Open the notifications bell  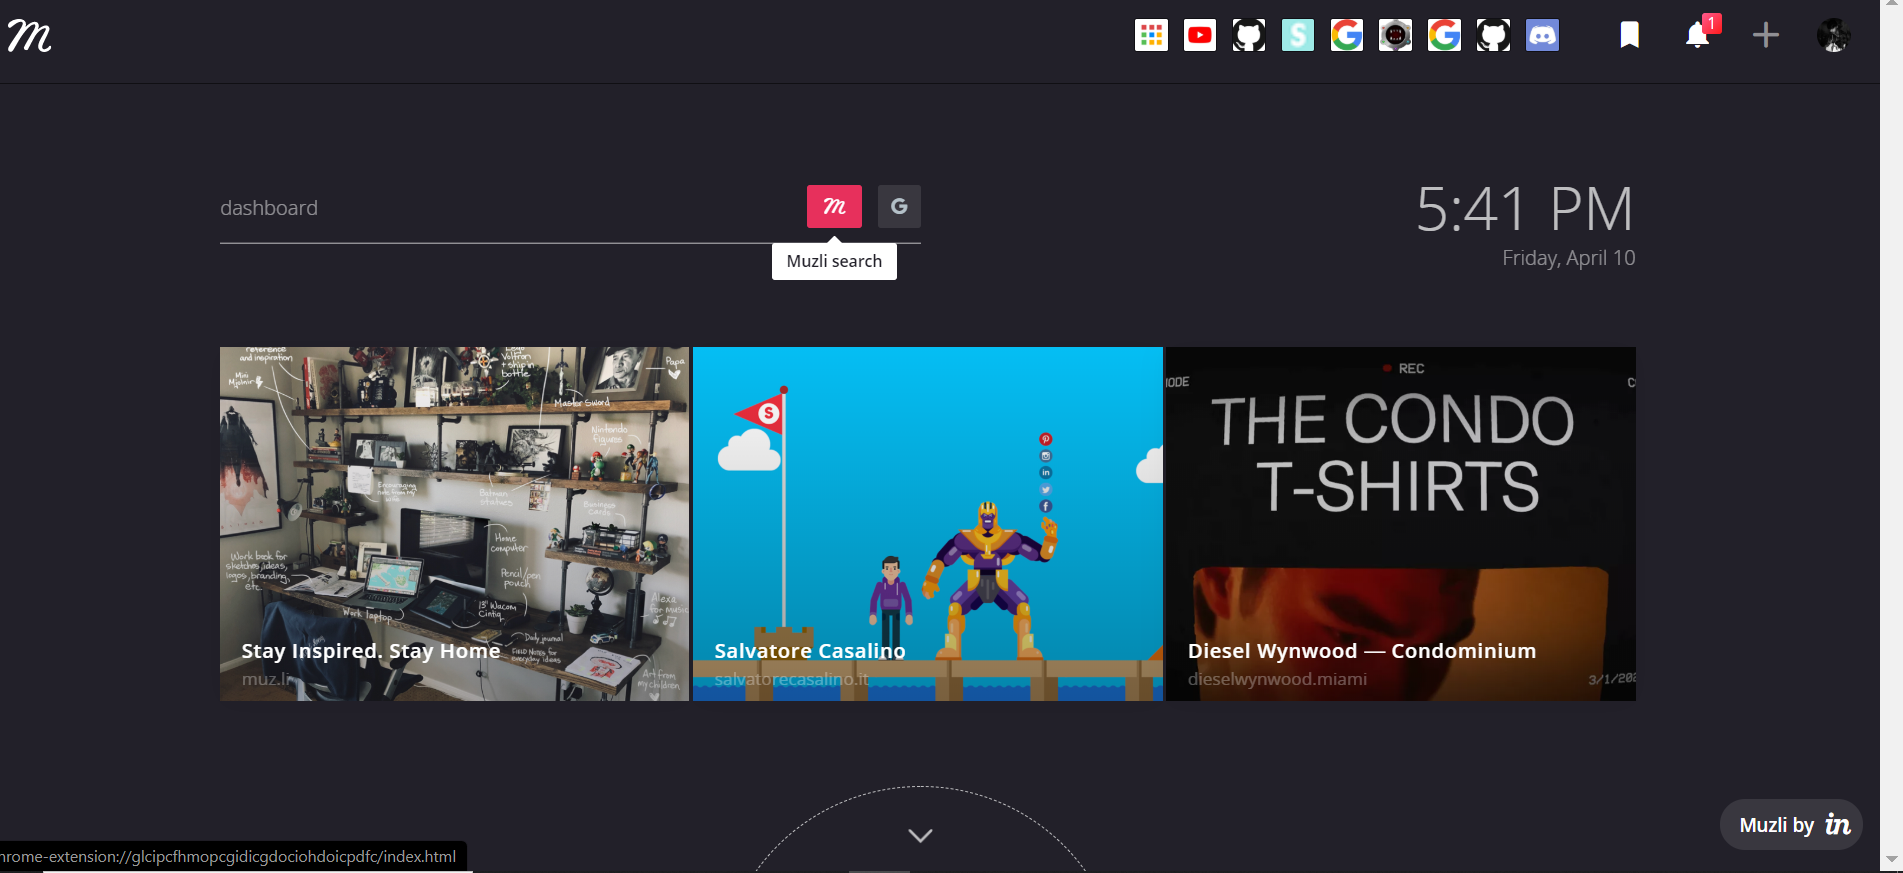[1698, 36]
